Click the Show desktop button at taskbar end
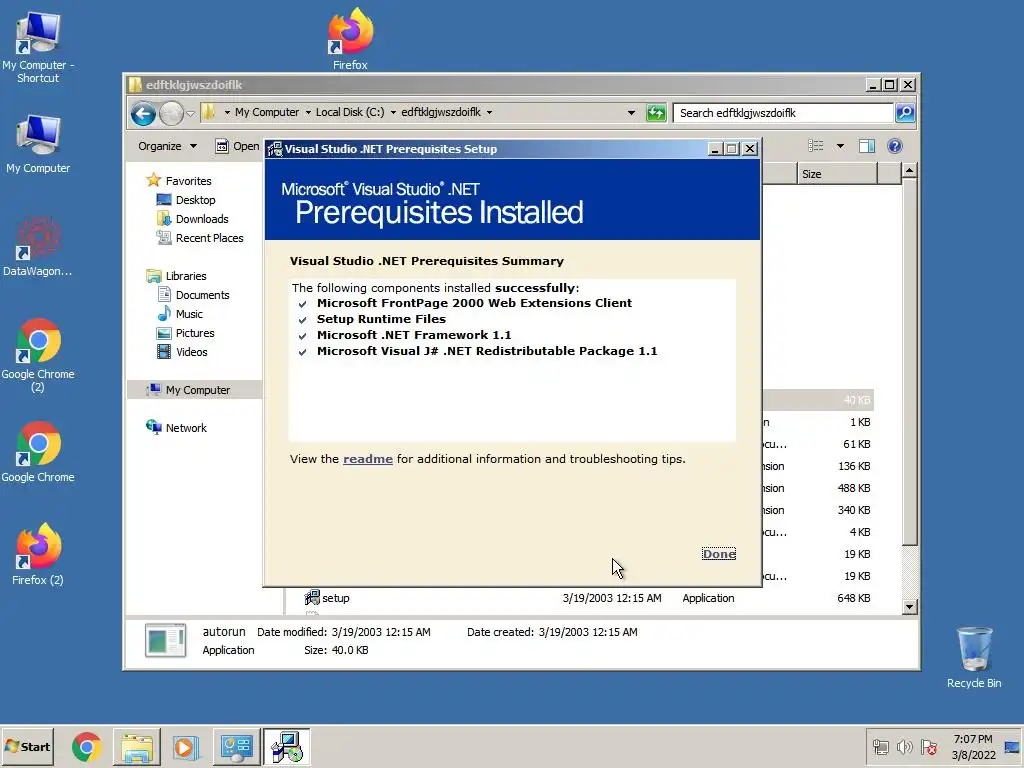This screenshot has width=1024, height=768. pos(1012,747)
